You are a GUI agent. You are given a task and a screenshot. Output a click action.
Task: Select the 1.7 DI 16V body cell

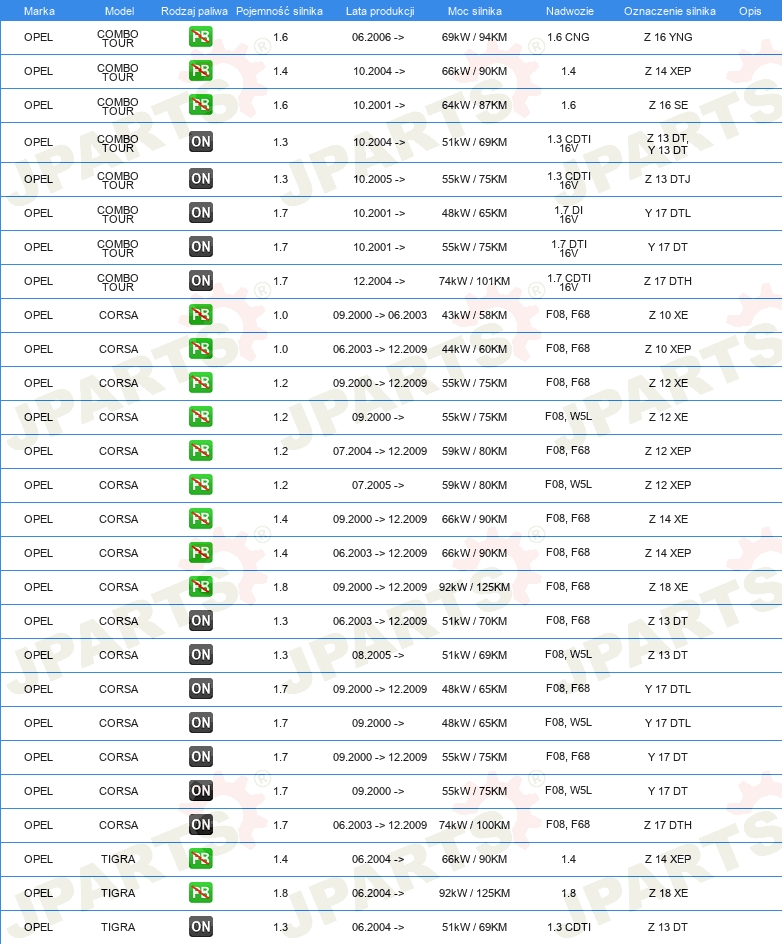(569, 214)
